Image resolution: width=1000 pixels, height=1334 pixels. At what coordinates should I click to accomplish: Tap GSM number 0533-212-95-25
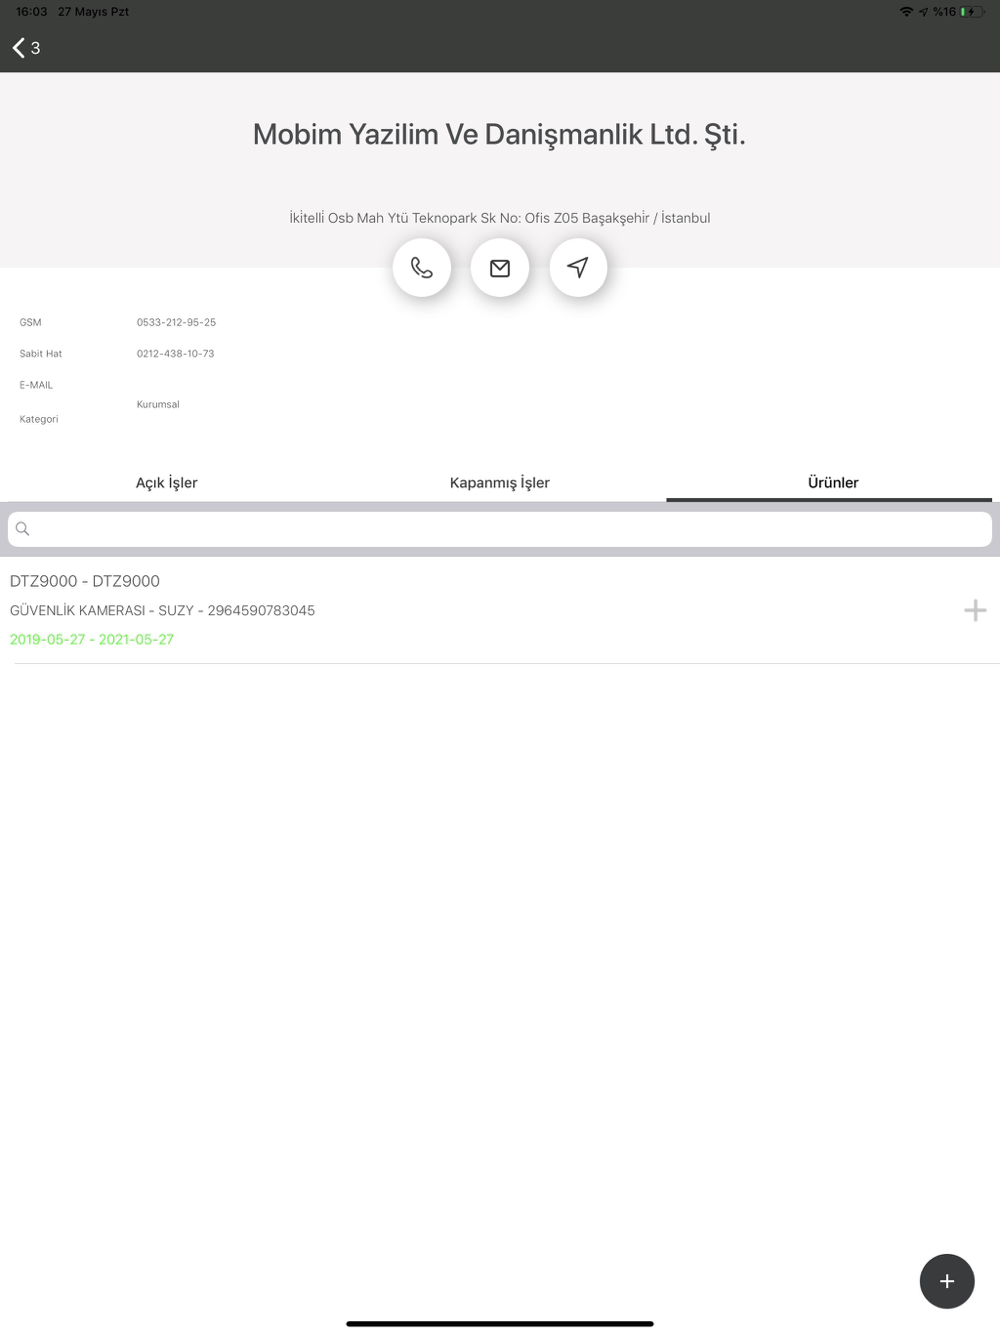coord(176,322)
